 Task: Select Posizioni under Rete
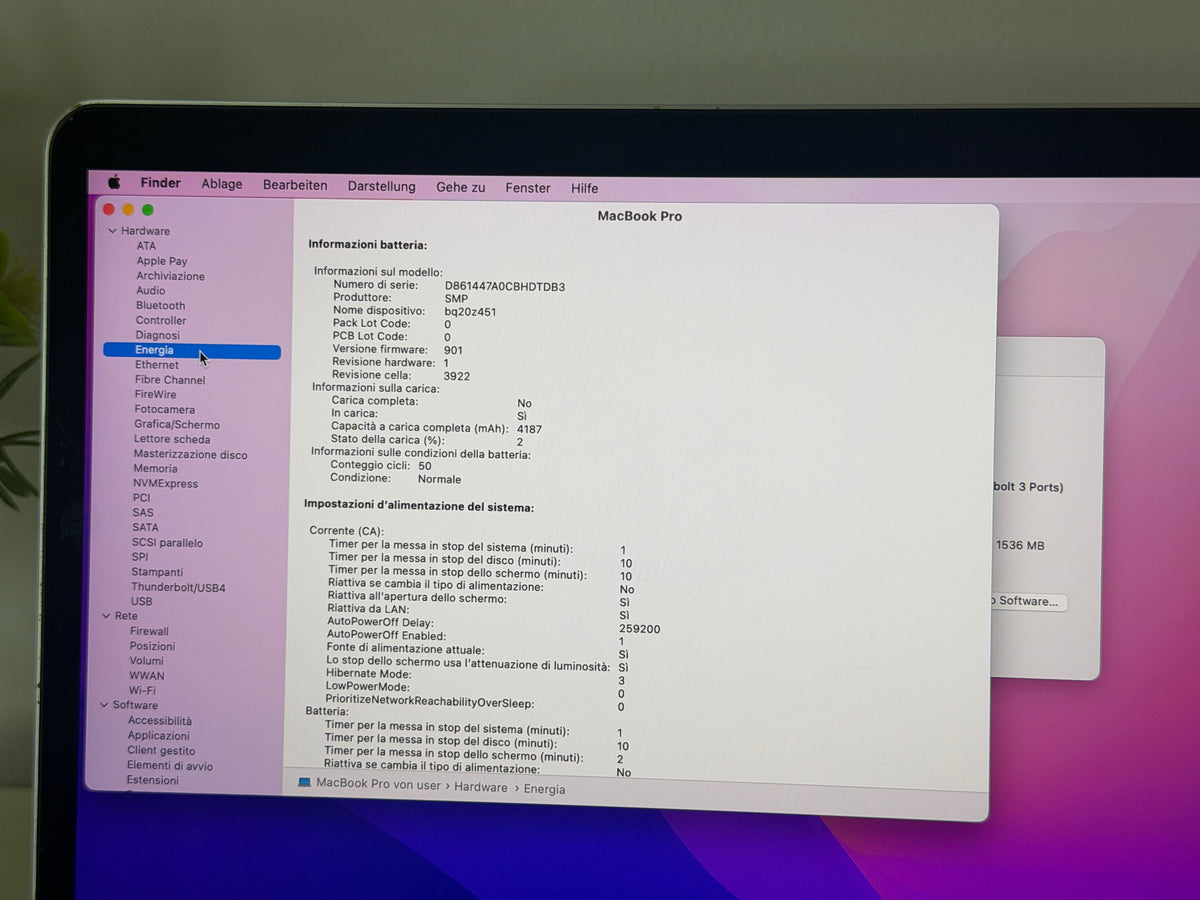(x=152, y=647)
